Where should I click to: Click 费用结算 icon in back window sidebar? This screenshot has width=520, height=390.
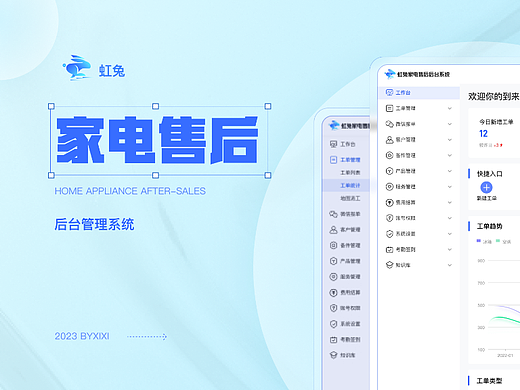tap(333, 292)
